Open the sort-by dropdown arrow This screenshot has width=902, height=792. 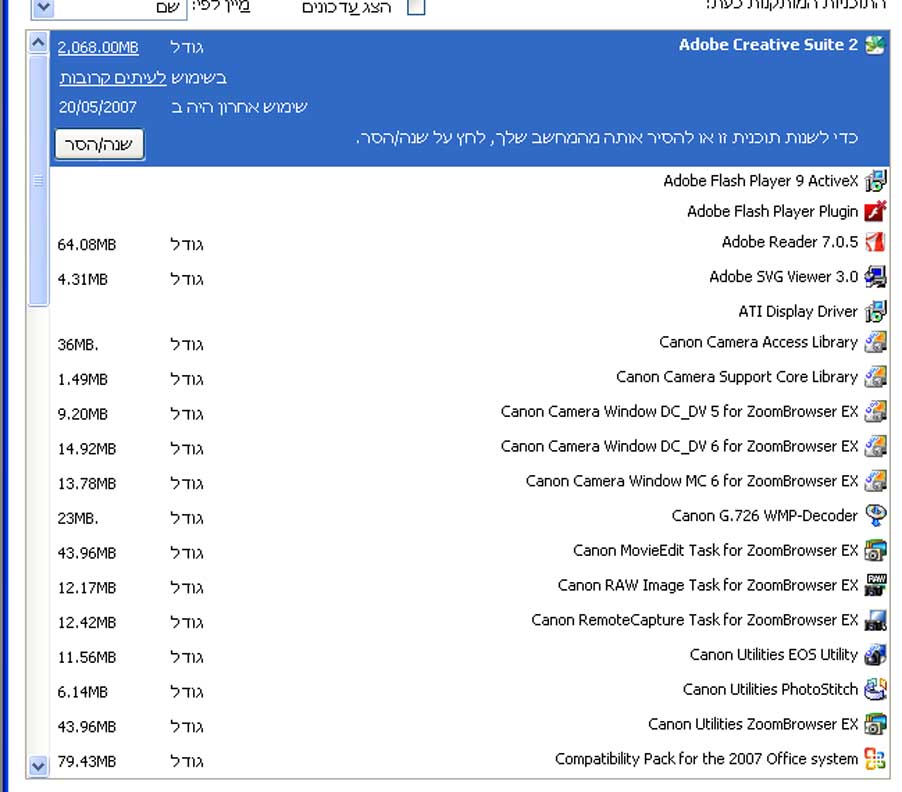pos(43,7)
